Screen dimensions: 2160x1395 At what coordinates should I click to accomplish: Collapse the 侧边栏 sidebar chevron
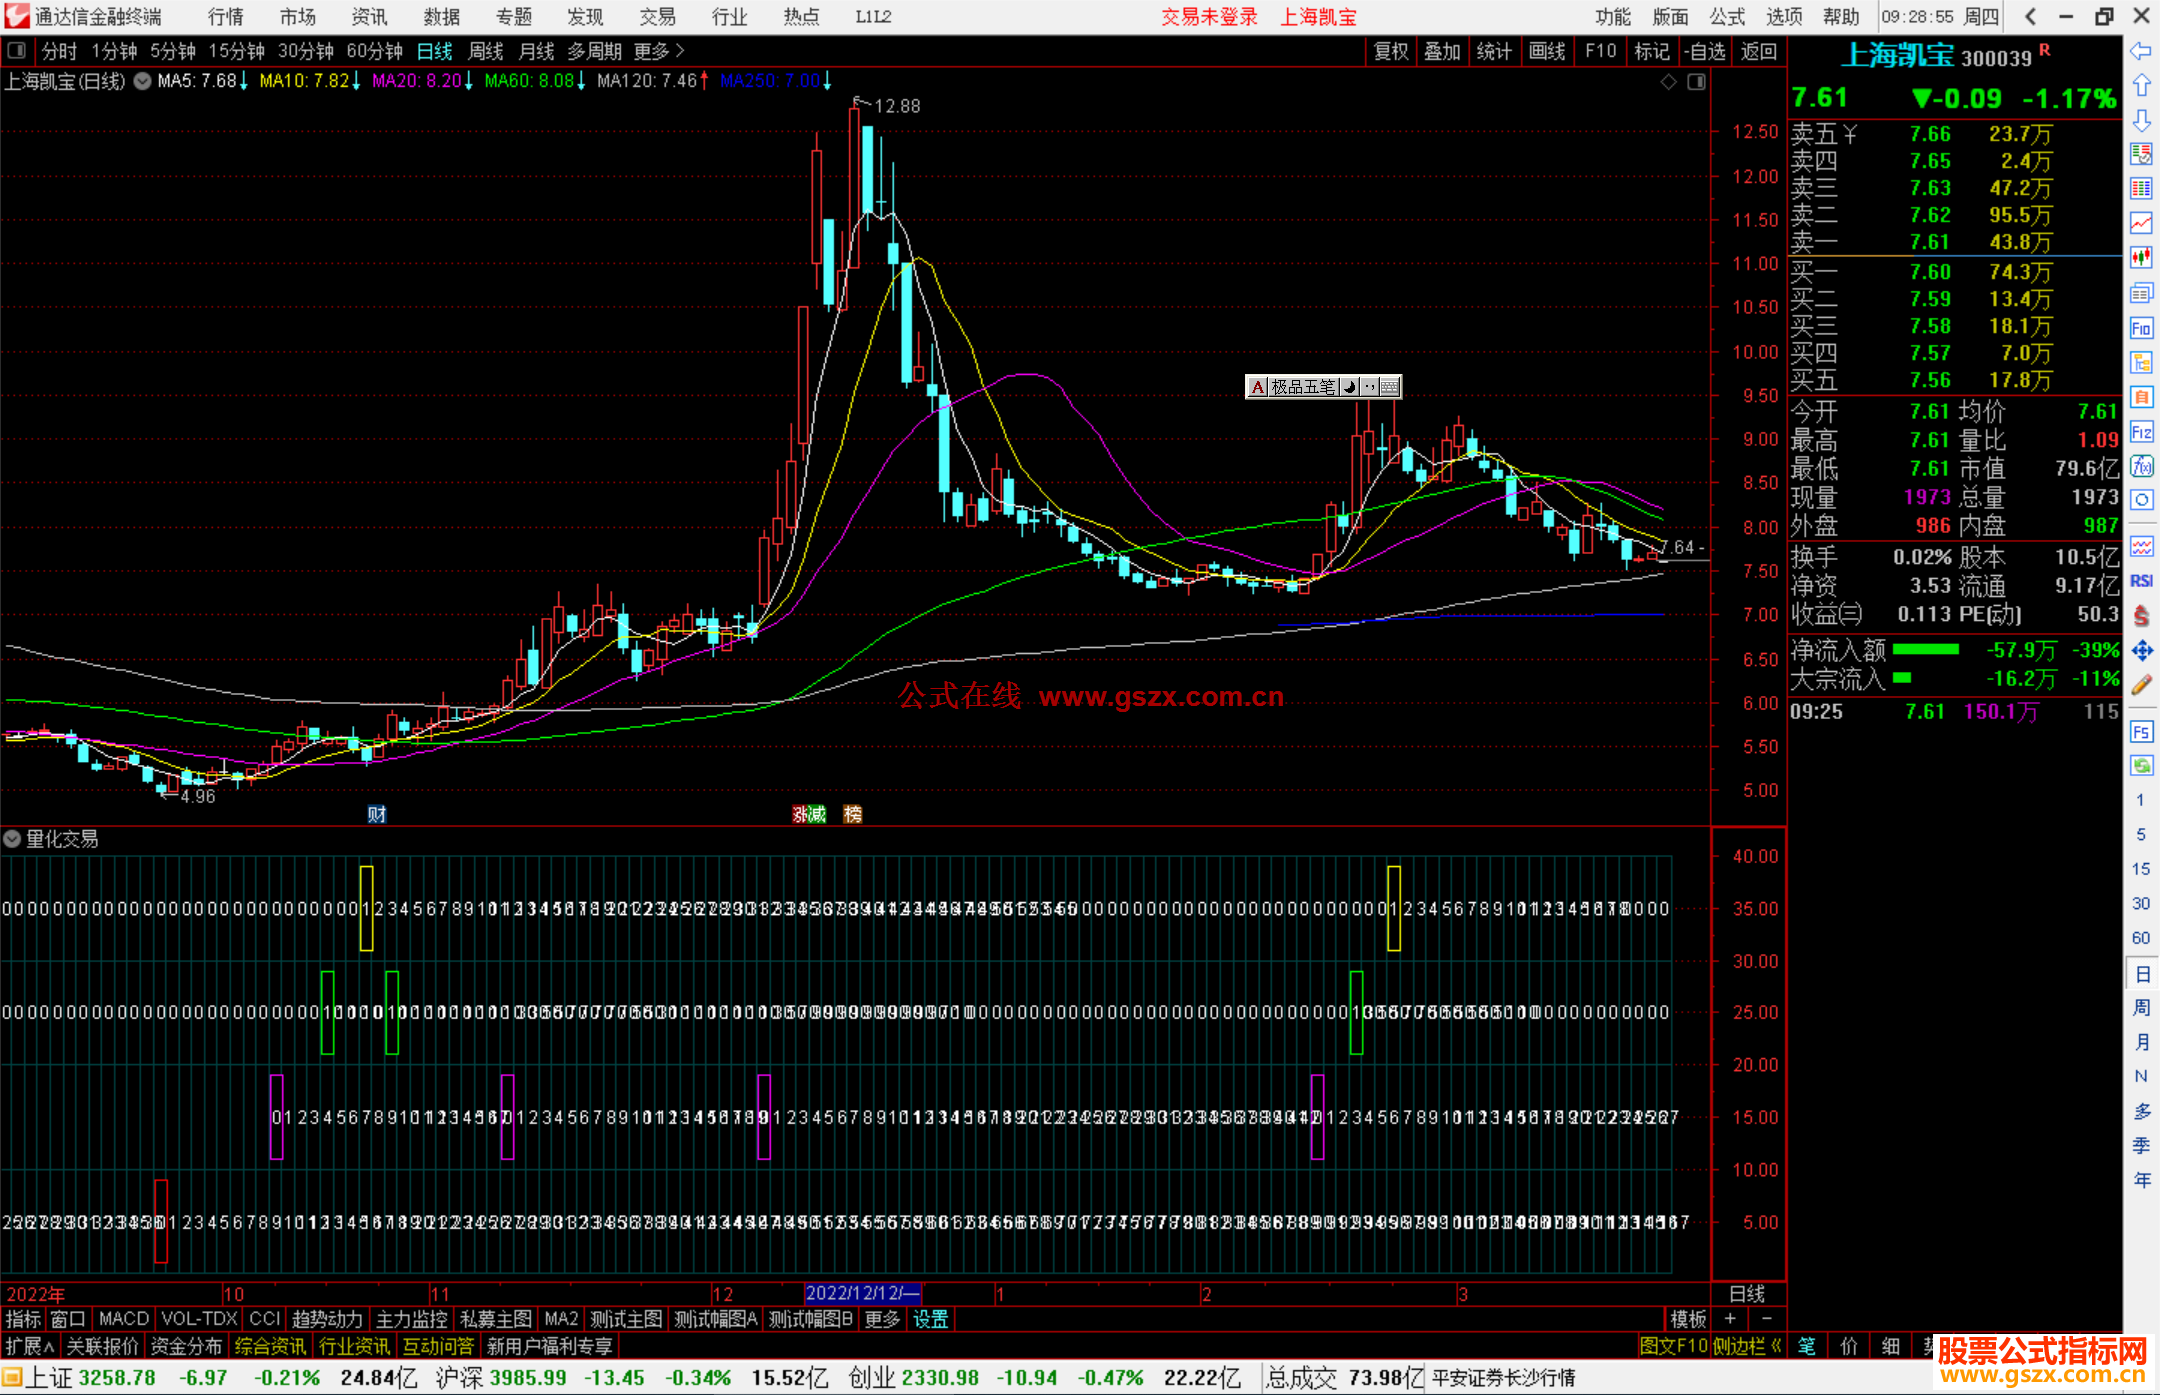(x=1776, y=1346)
